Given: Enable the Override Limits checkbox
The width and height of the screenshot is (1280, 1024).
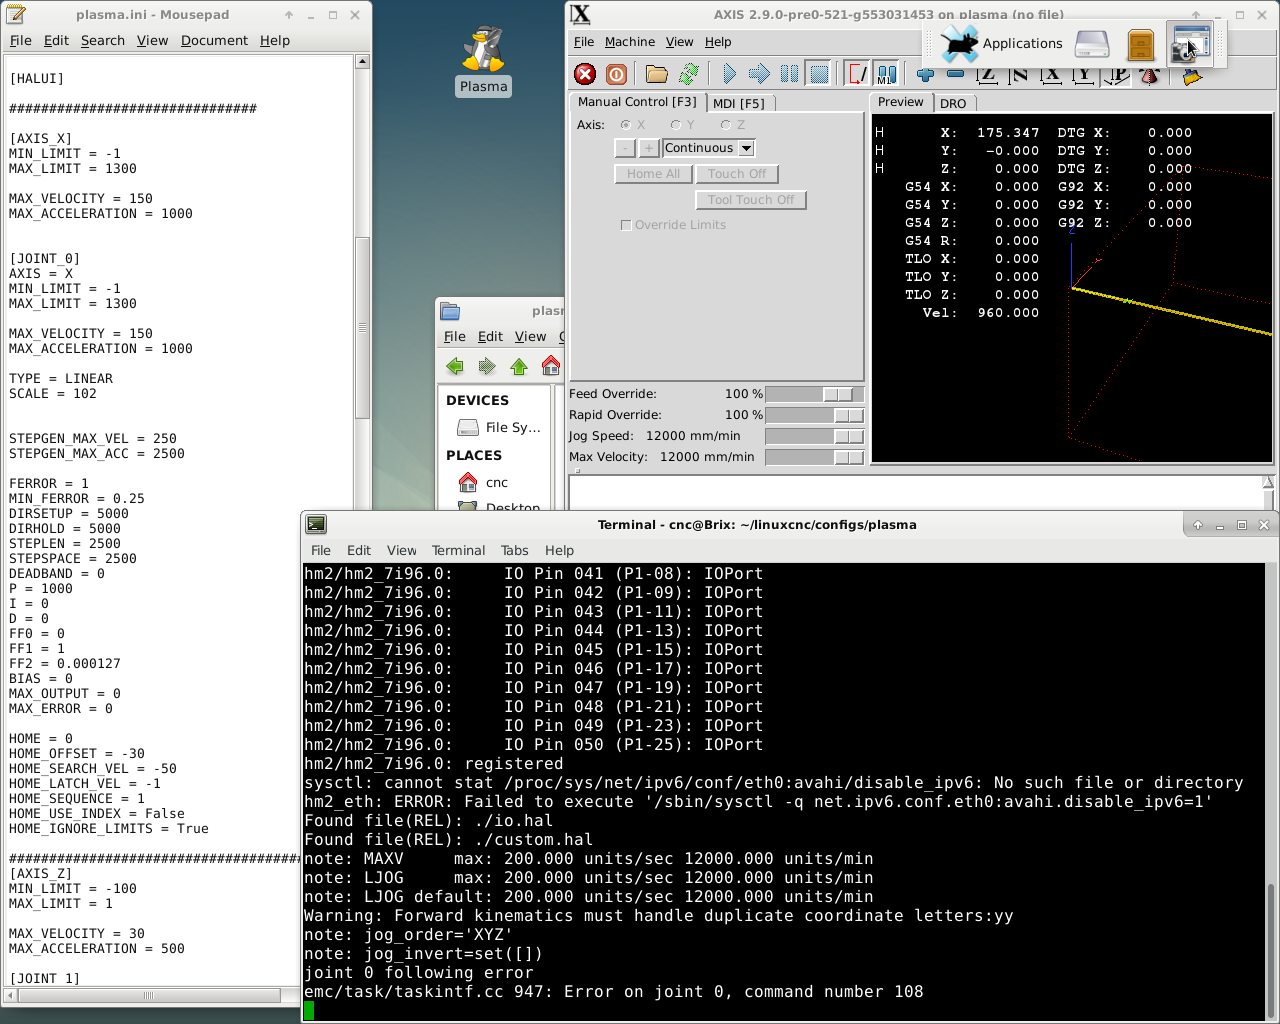Looking at the screenshot, I should pos(626,225).
